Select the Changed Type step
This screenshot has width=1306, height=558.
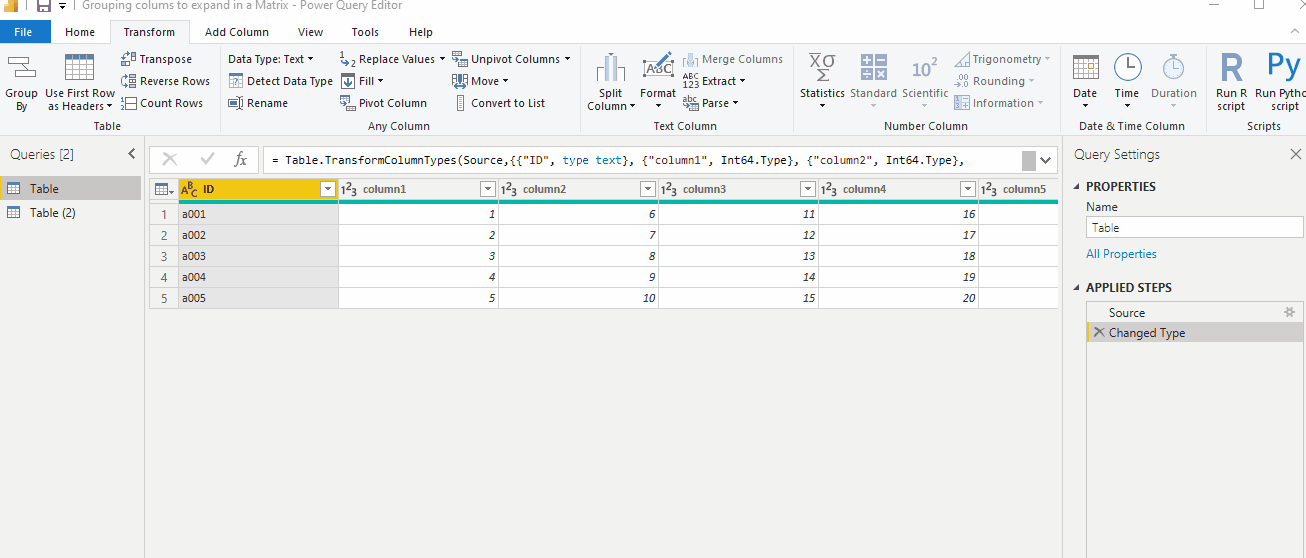point(1195,333)
